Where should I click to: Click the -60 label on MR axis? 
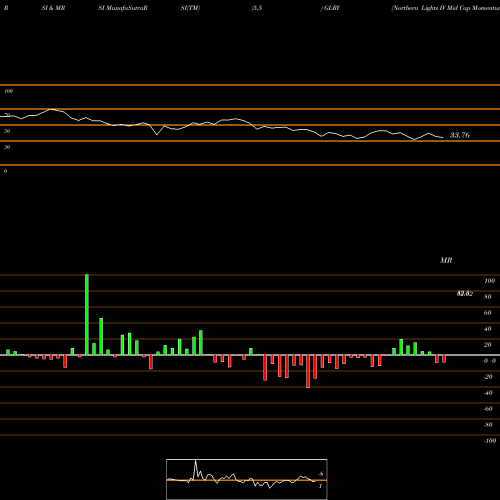click(x=488, y=409)
